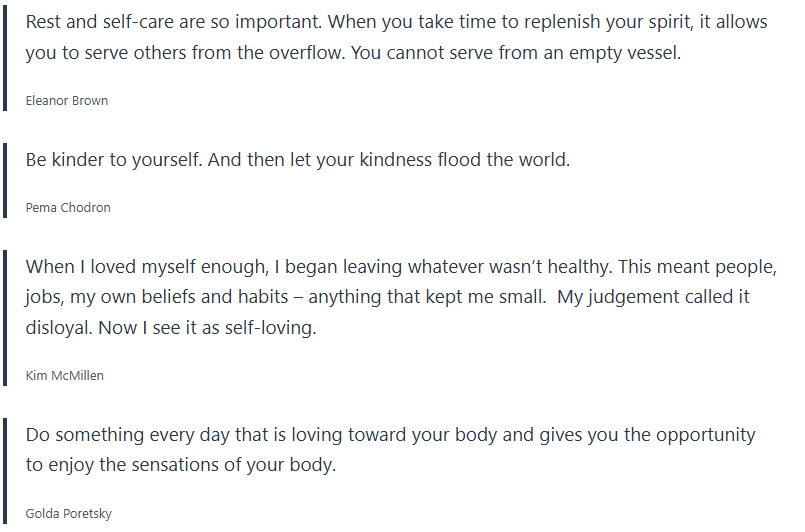
Task: Click the author name Eleanor Brown
Action: tap(66, 101)
